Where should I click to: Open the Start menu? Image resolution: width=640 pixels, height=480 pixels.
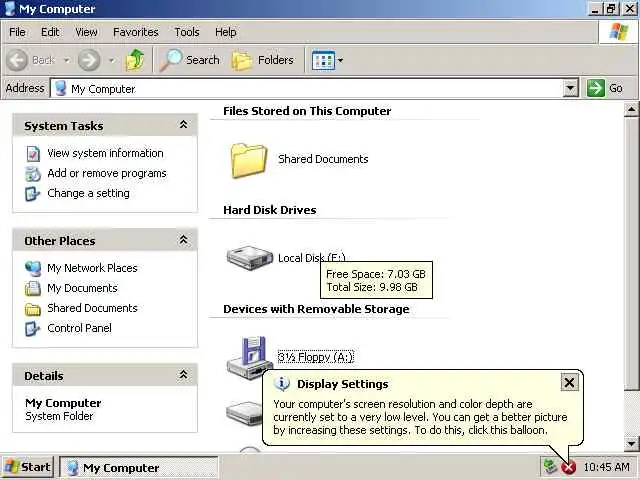[x=27, y=467]
